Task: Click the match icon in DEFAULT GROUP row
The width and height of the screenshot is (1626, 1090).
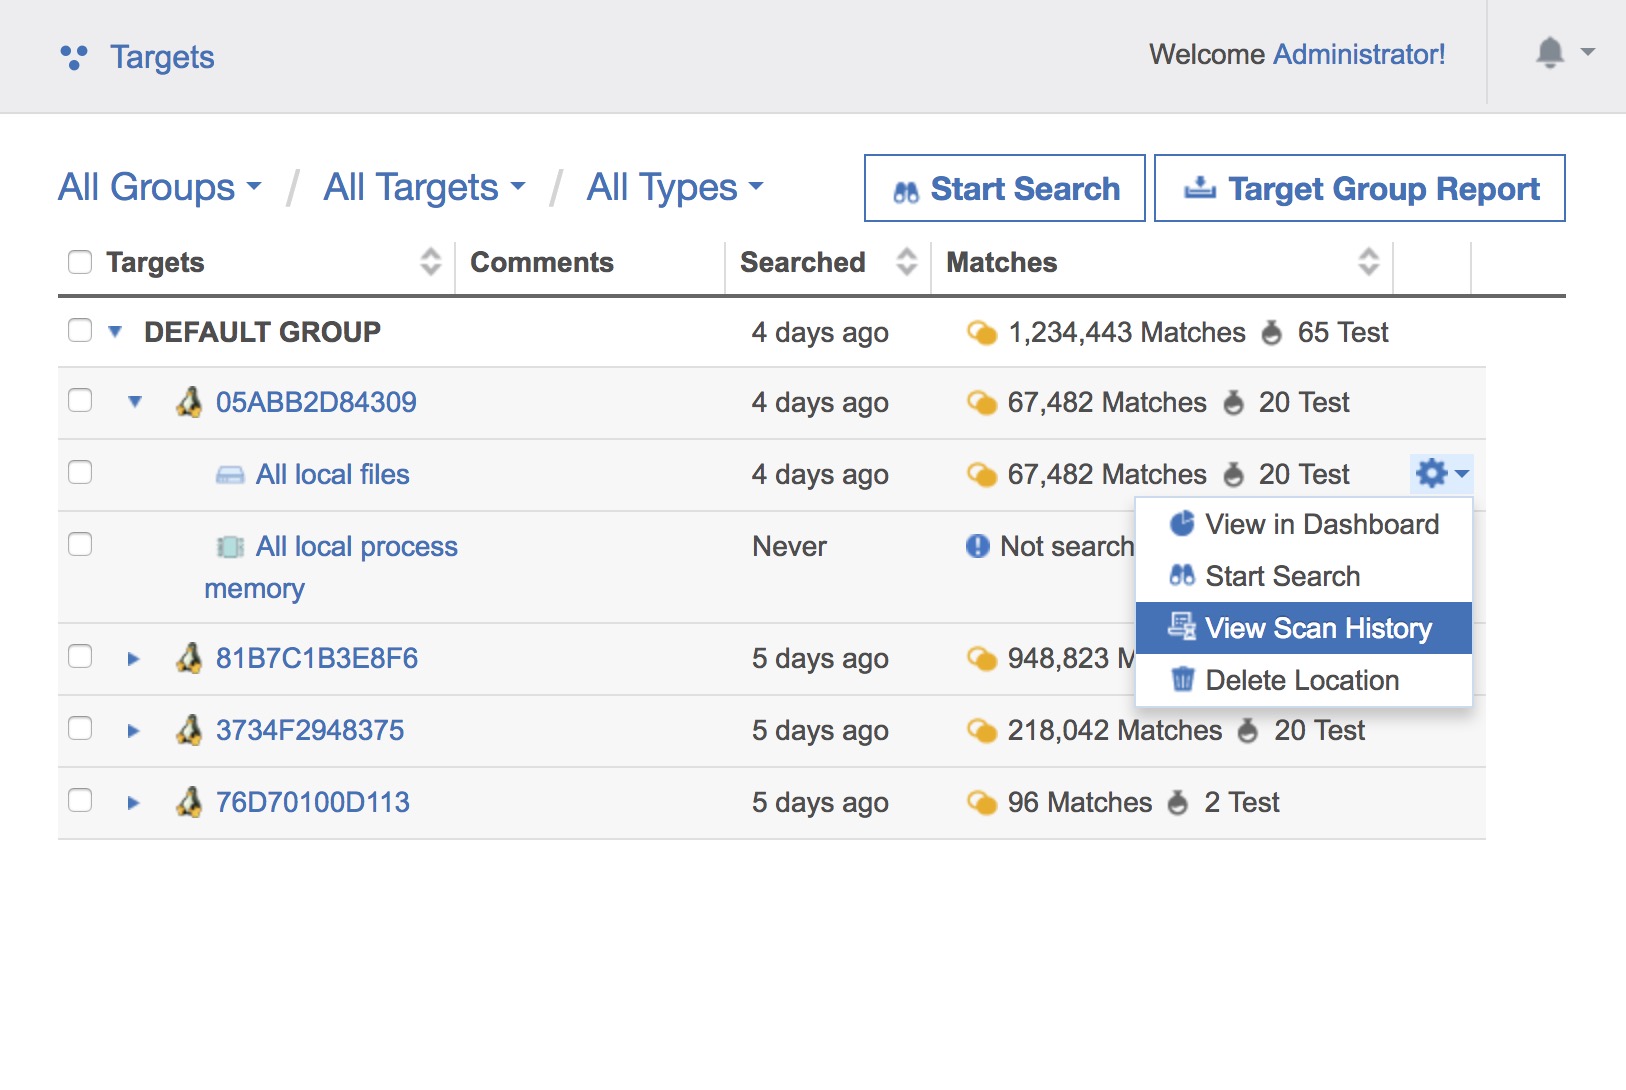Action: tap(981, 332)
